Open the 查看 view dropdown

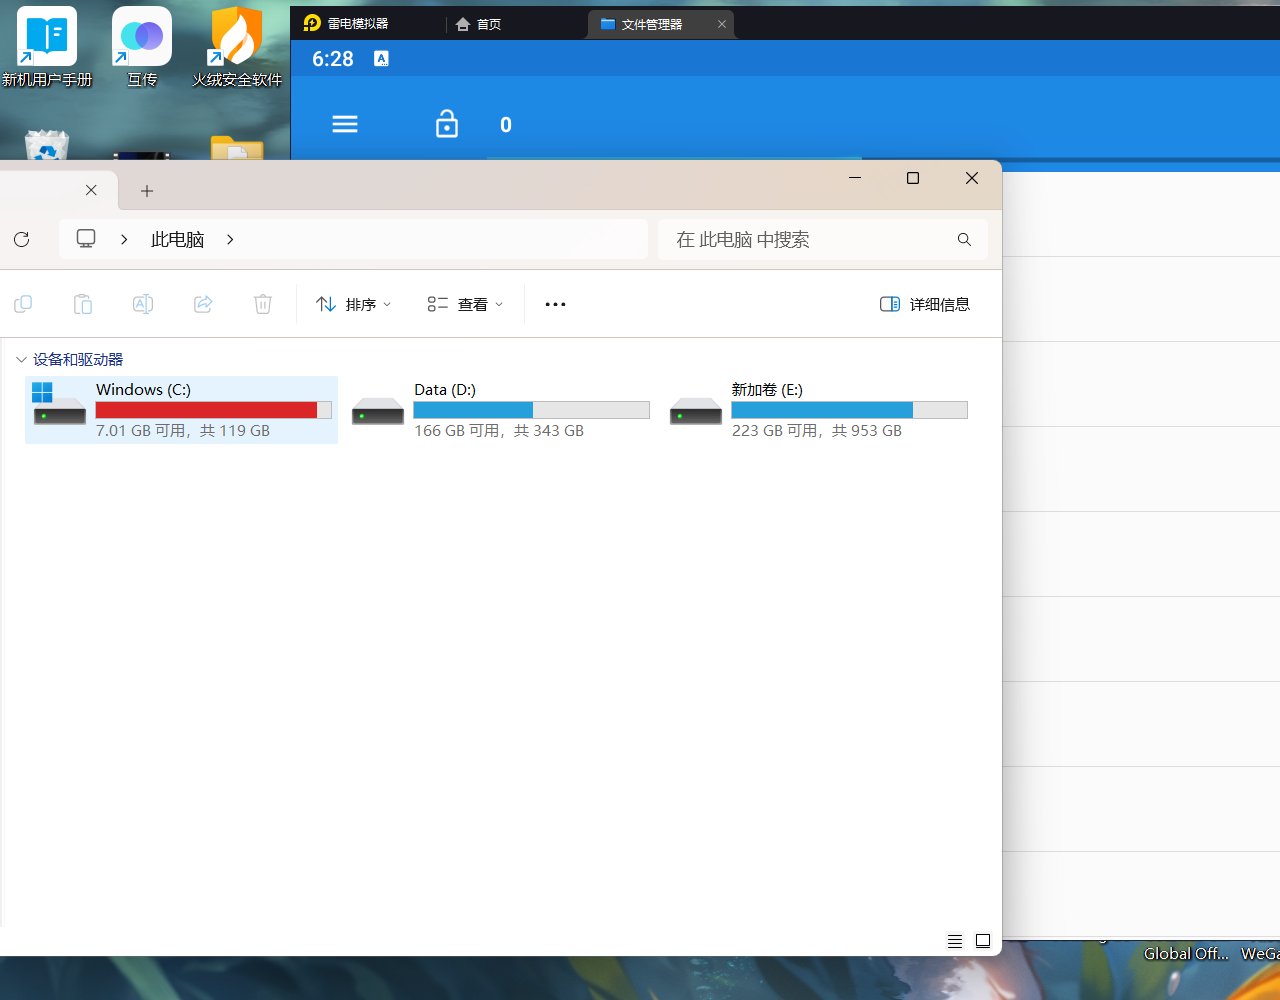coord(465,304)
